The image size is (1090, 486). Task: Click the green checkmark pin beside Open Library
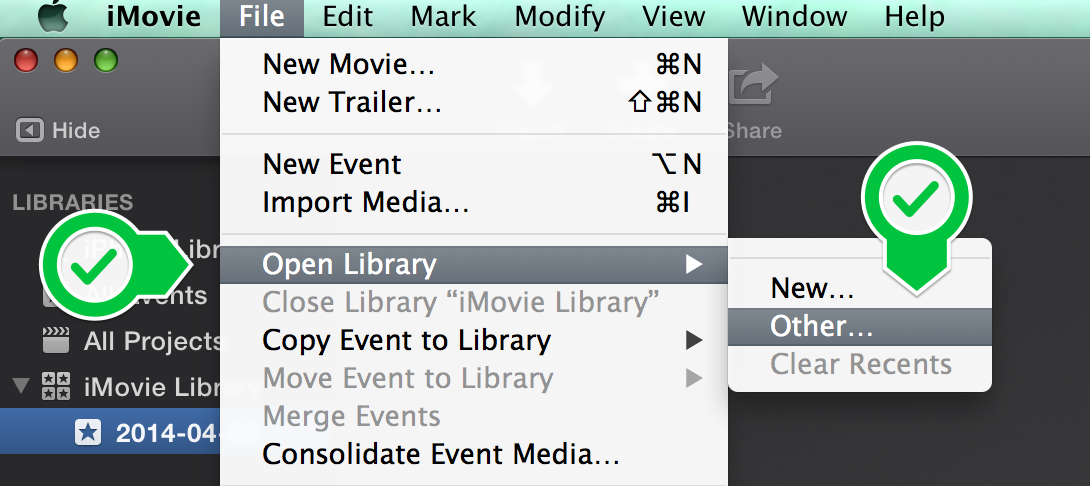(115, 265)
